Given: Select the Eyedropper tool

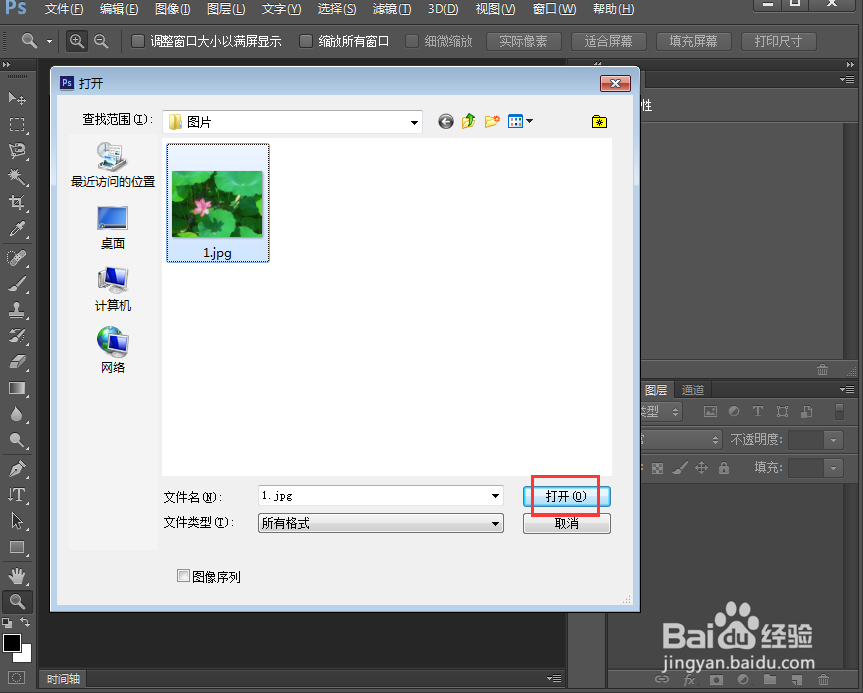Looking at the screenshot, I should (17, 229).
